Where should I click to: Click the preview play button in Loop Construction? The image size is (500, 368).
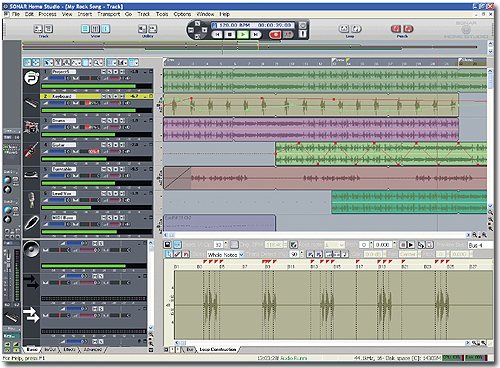pyautogui.click(x=411, y=245)
